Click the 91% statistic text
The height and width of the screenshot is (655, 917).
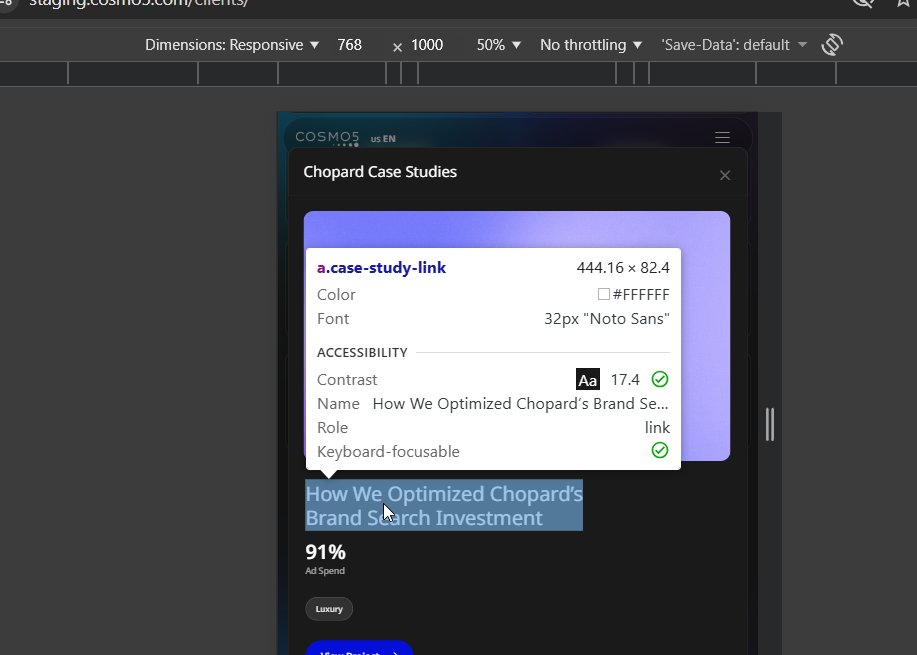(326, 552)
